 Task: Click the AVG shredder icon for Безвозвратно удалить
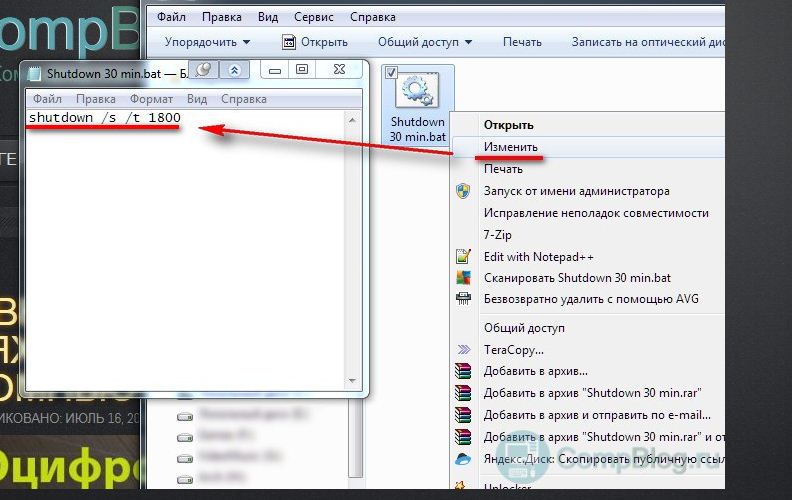coord(463,299)
